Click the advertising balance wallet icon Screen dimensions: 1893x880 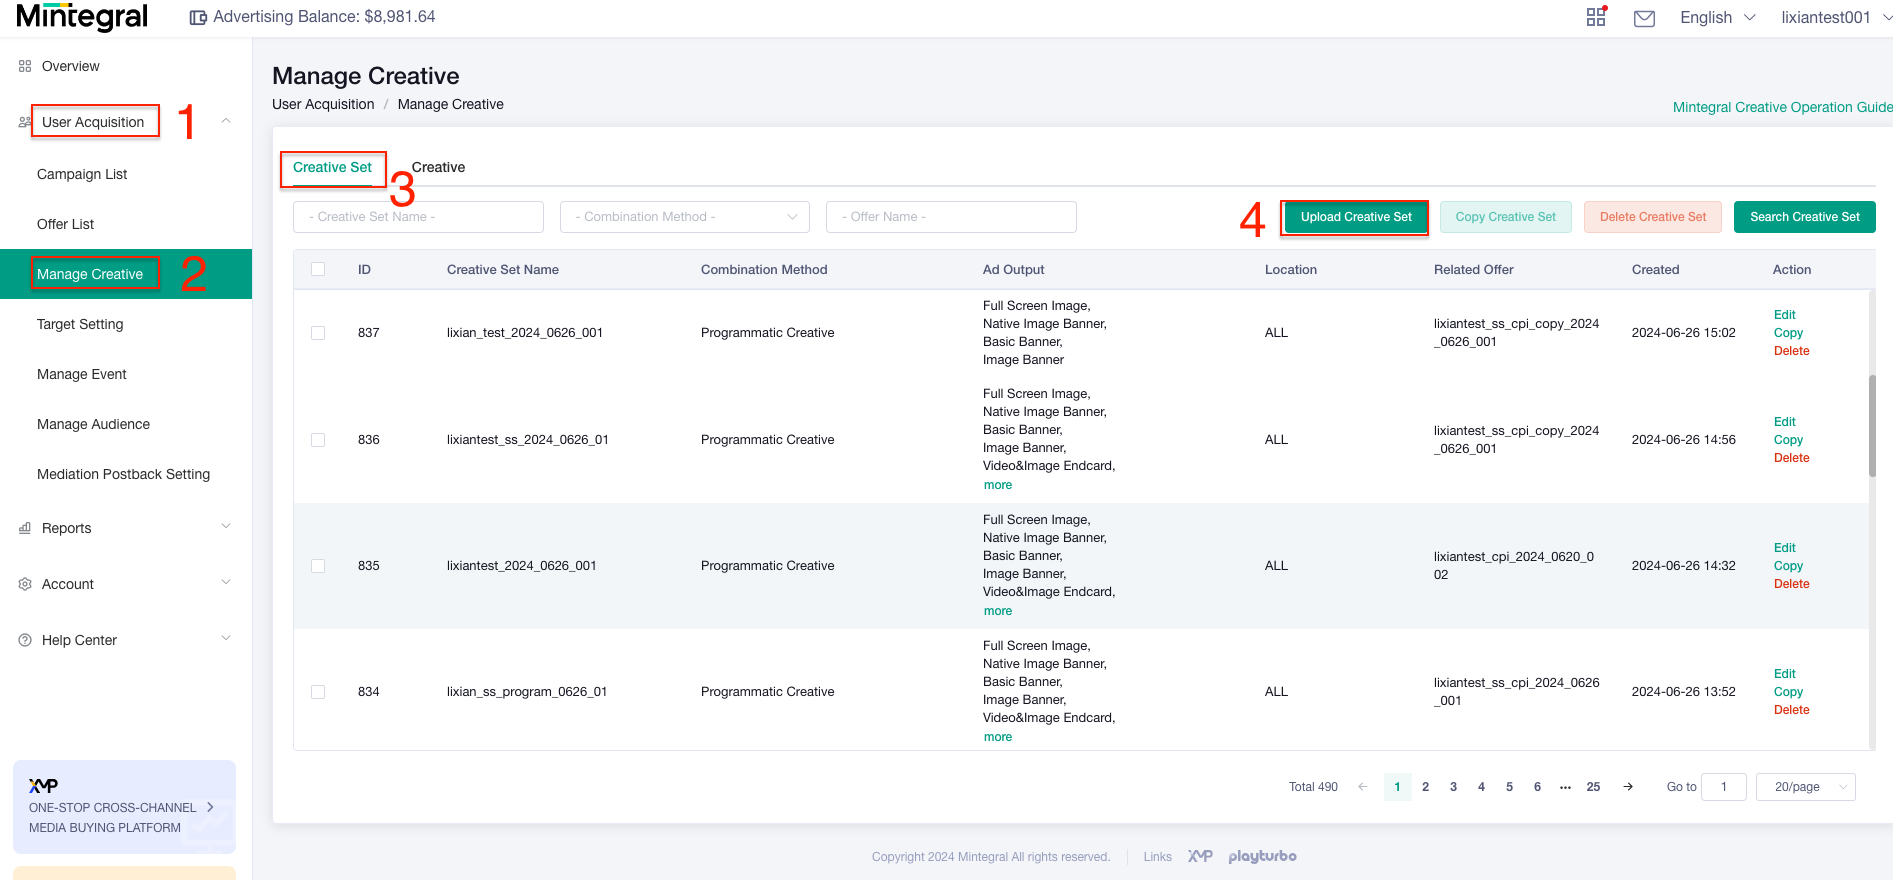pos(198,17)
